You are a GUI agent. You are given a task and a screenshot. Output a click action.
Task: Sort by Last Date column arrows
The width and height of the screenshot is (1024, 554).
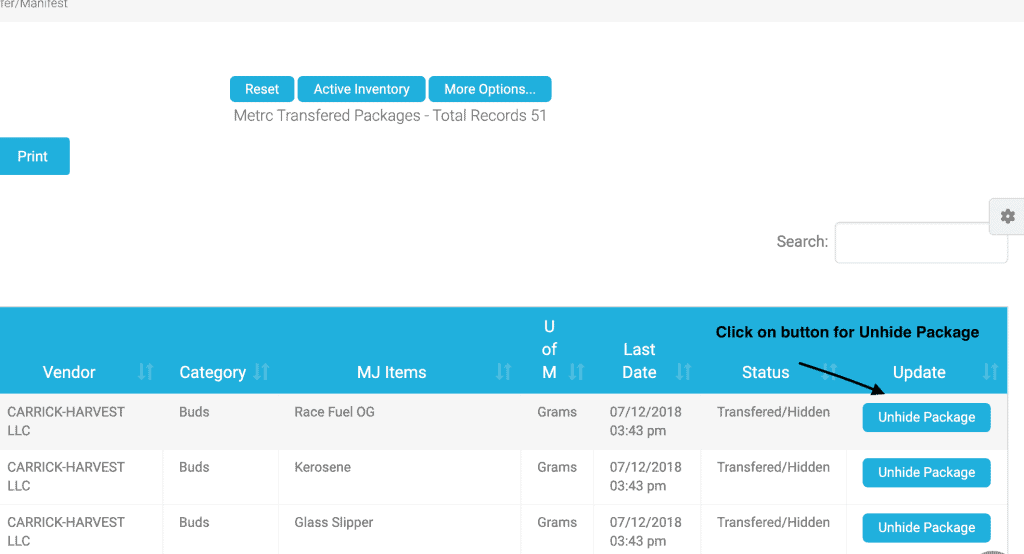[x=683, y=372]
